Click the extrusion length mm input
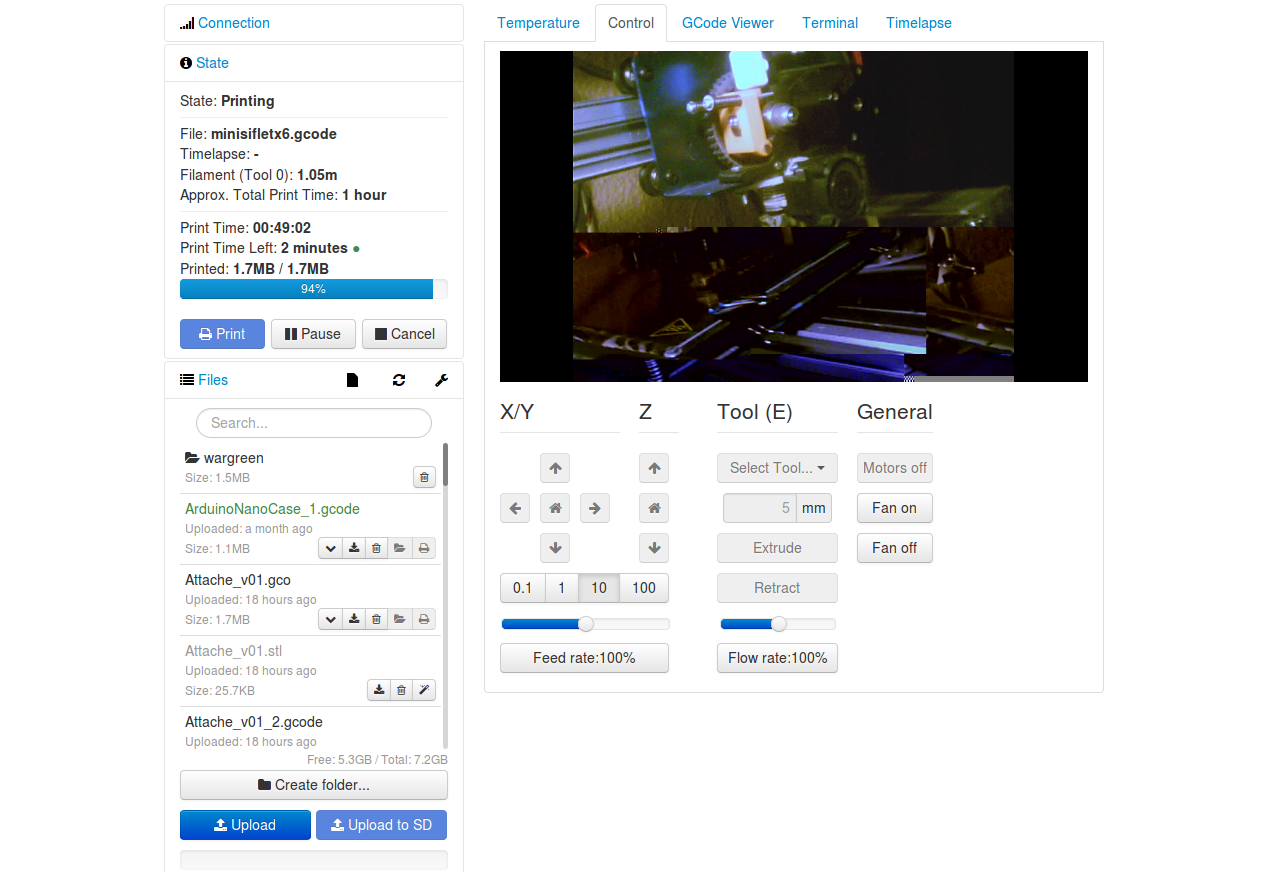The image size is (1267, 872). tap(760, 508)
